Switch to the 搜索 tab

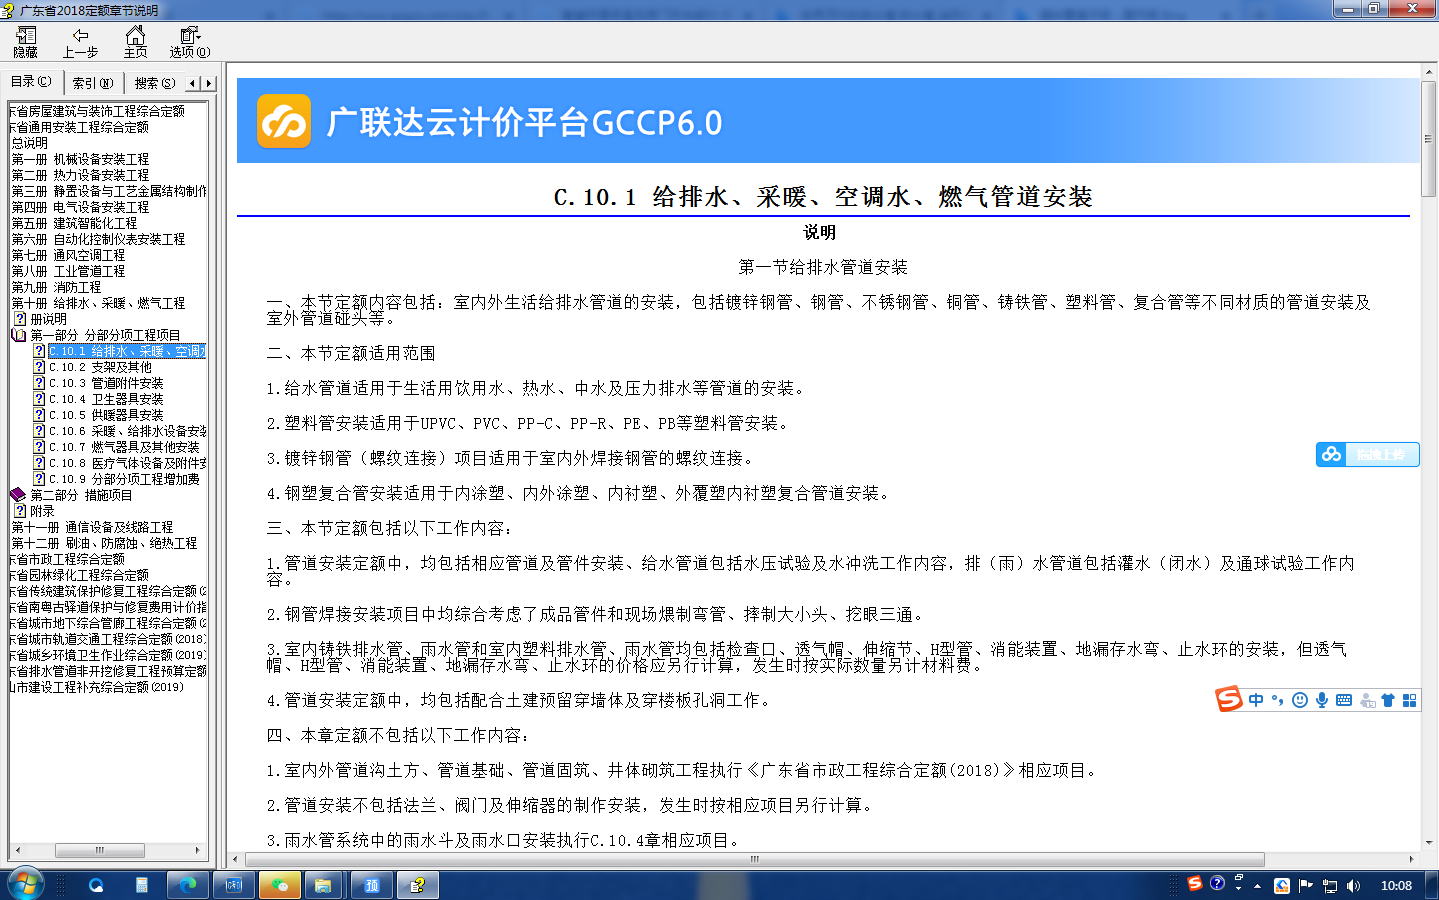click(155, 83)
